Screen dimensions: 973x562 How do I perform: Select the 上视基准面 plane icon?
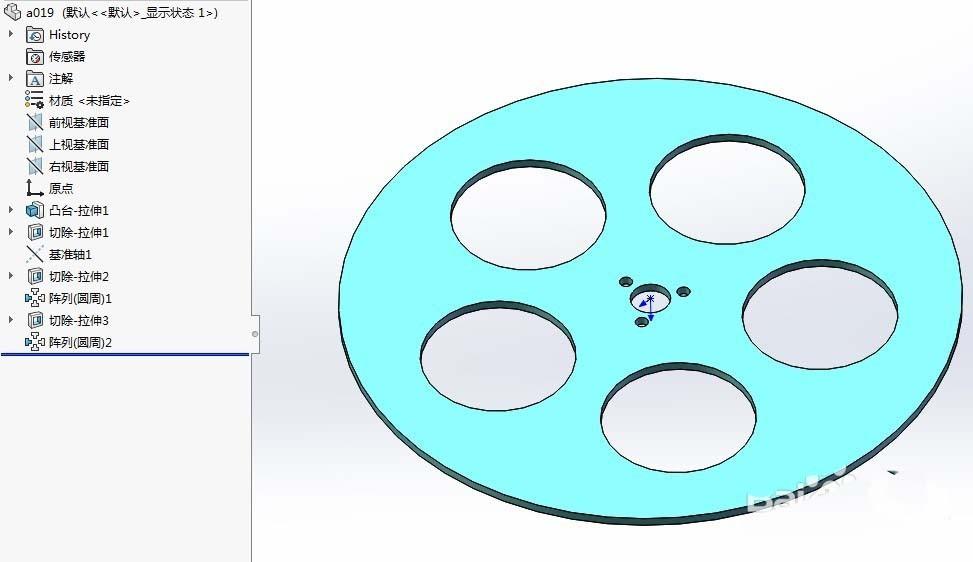[x=35, y=145]
